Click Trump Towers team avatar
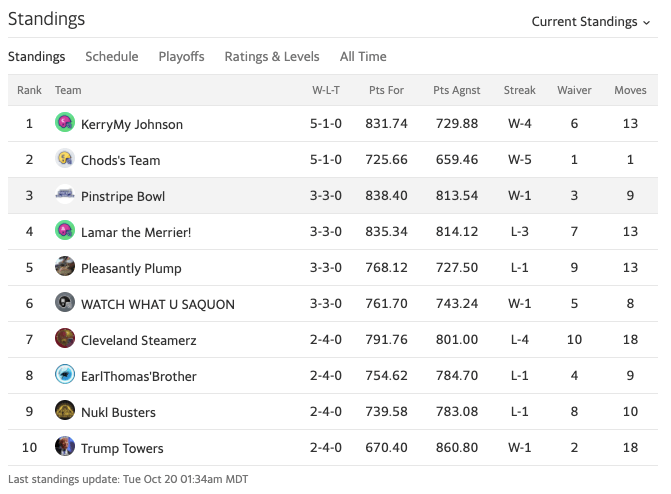Screen dimensions: 671x494 click(65, 447)
